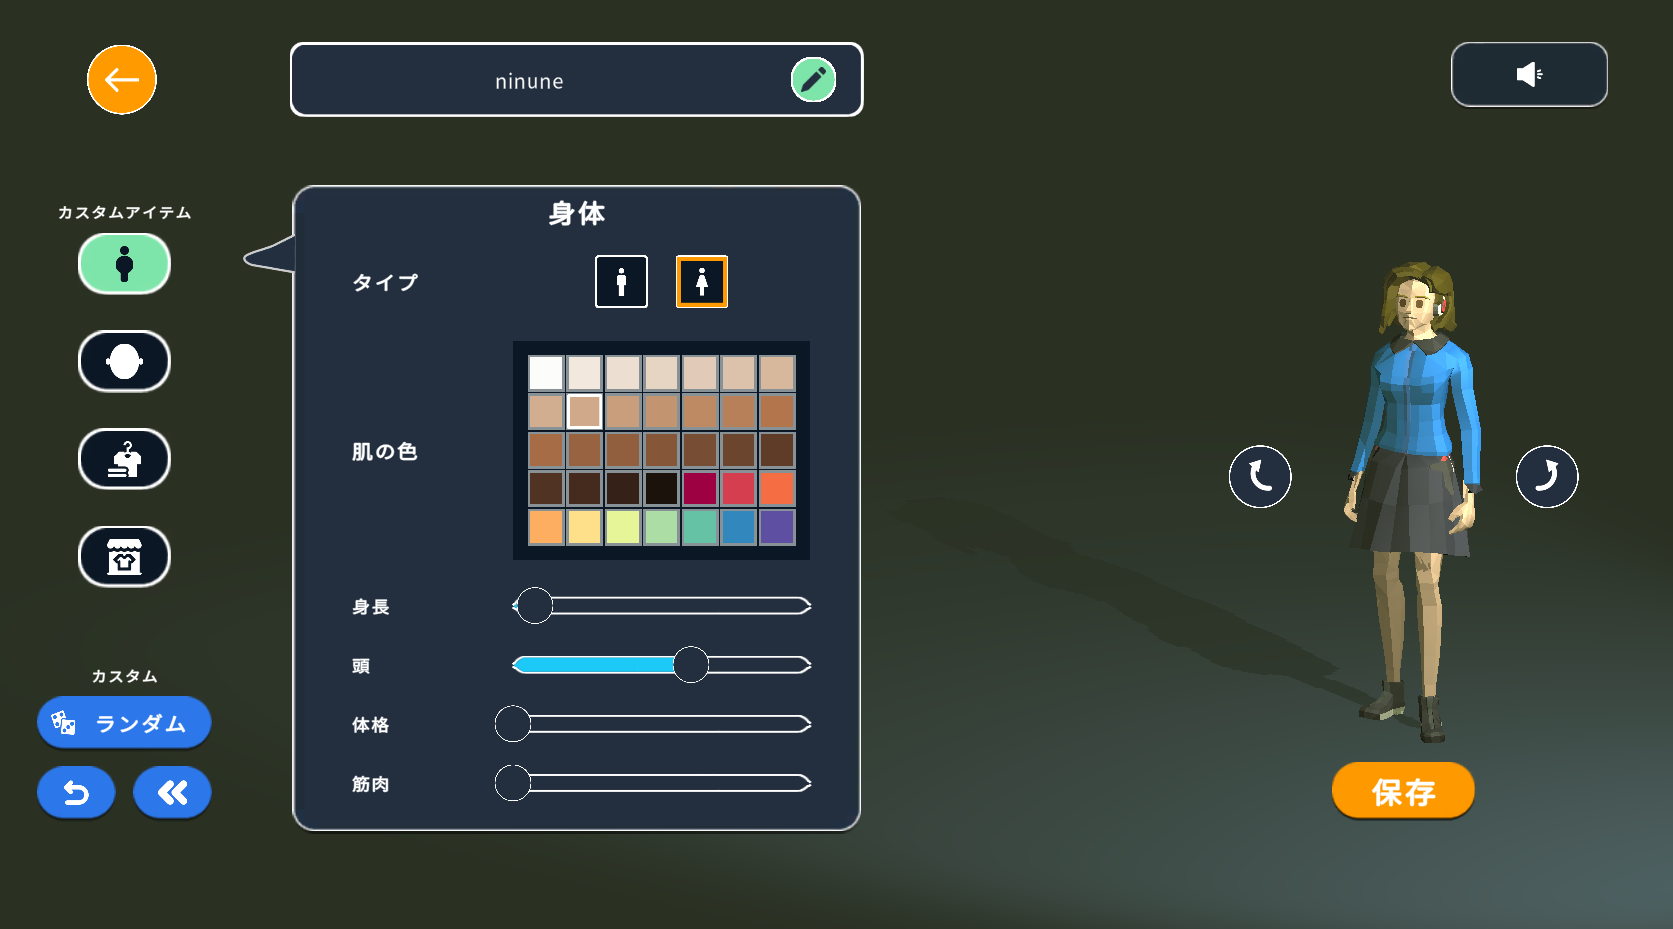Image resolution: width=1673 pixels, height=929 pixels.
Task: Click the 頭 head size slider handle
Action: (x=690, y=665)
